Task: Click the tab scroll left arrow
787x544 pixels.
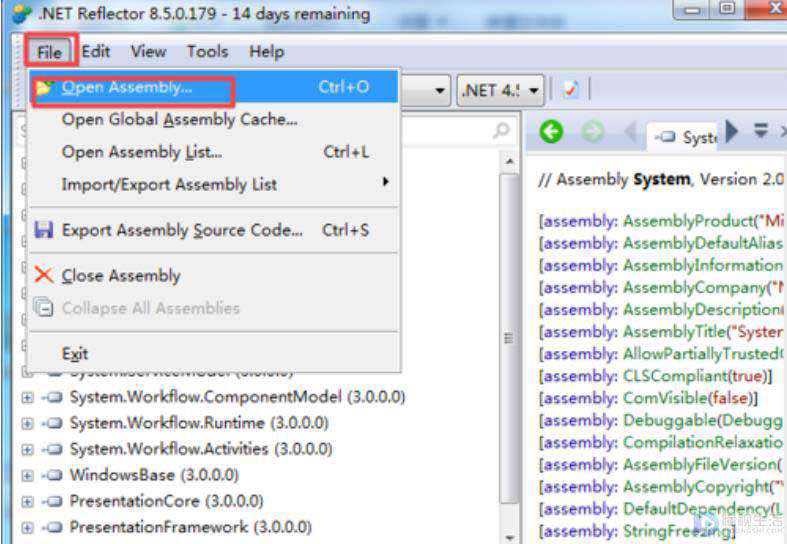Action: tap(630, 132)
